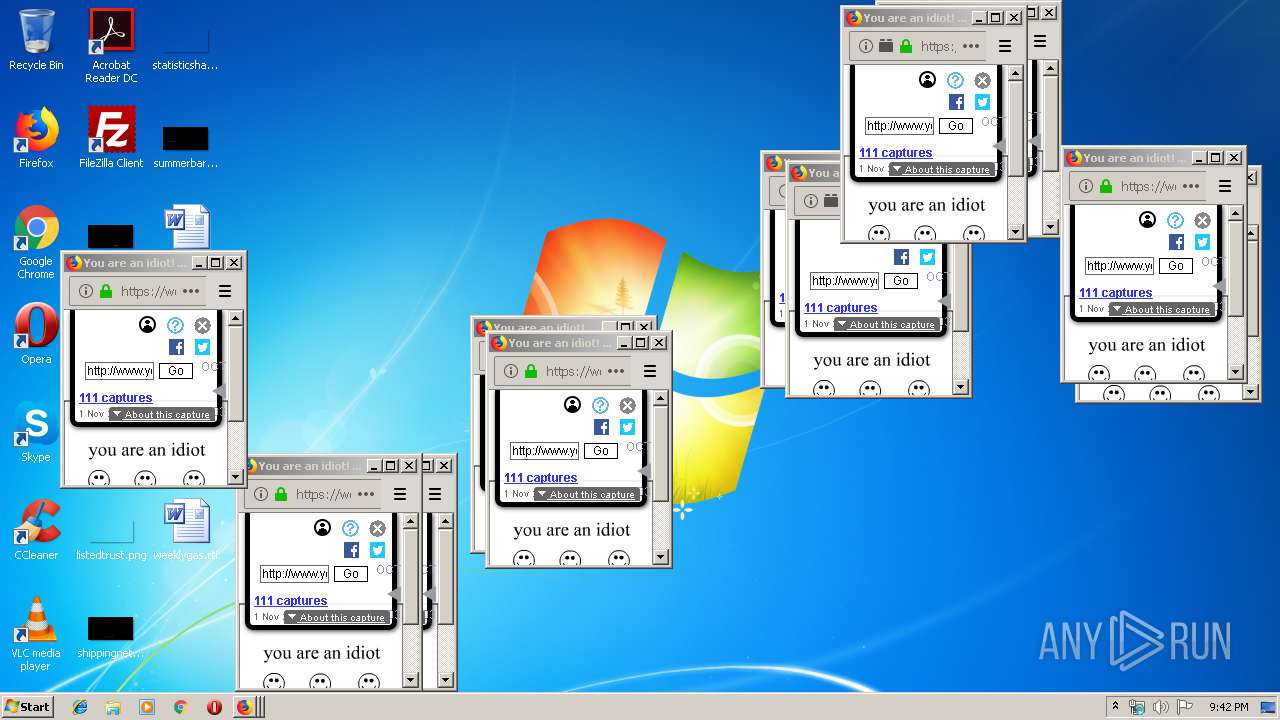1280x720 pixels.
Task: Click site info icon in window beside Opera icon
Action: coord(86,291)
